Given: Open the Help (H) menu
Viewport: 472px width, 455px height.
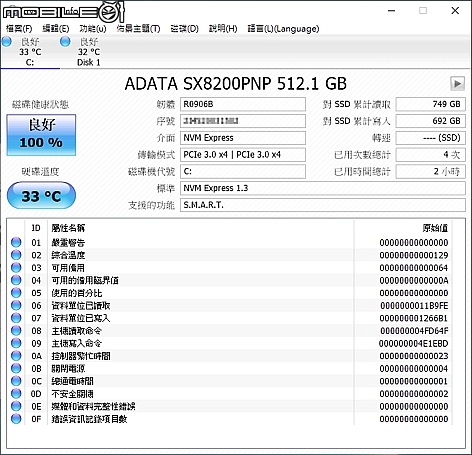Looking at the screenshot, I should (223, 29).
